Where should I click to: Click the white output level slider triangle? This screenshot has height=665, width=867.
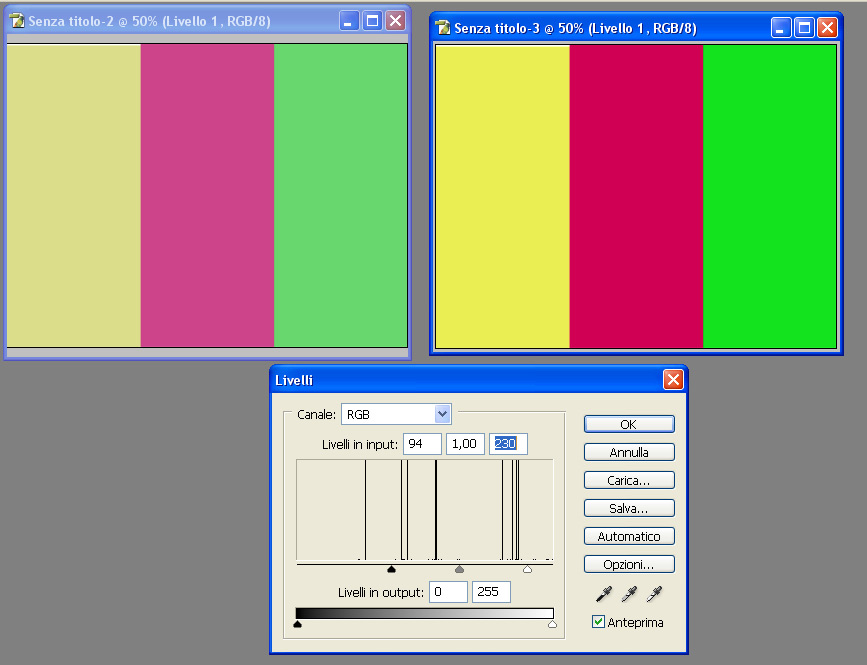point(552,624)
